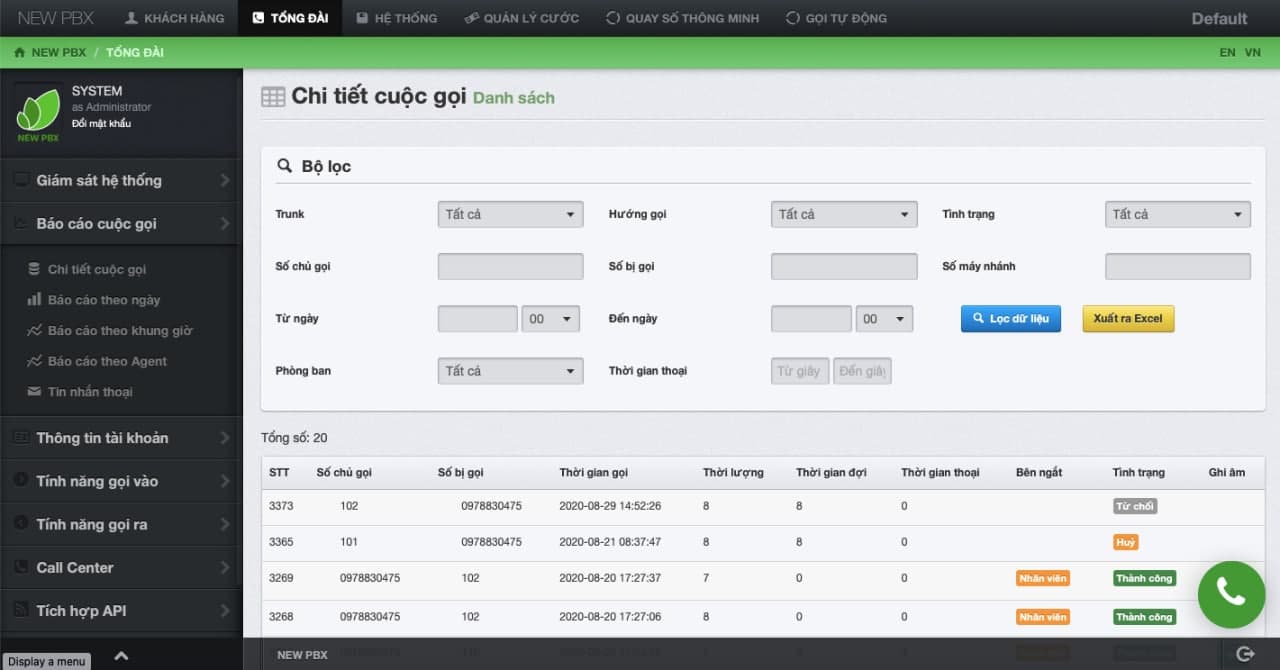Viewport: 1280px width, 670px height.
Task: Click the Số máy nhánh input field
Action: [x=1178, y=266]
